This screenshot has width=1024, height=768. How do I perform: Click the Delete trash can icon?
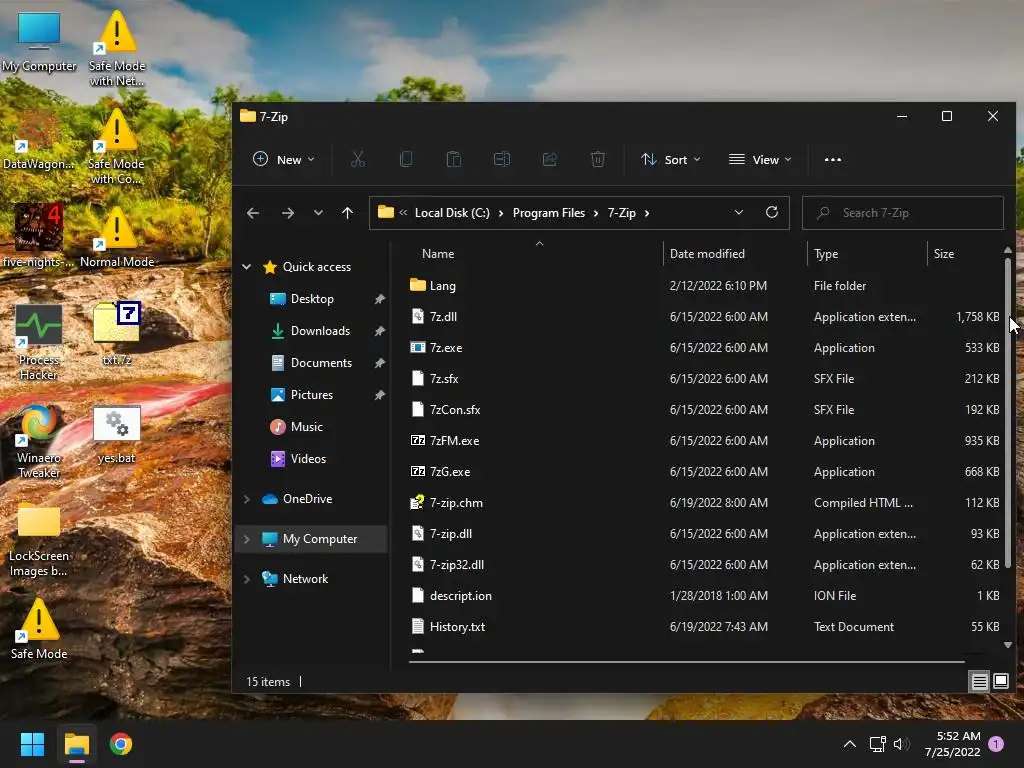click(598, 159)
